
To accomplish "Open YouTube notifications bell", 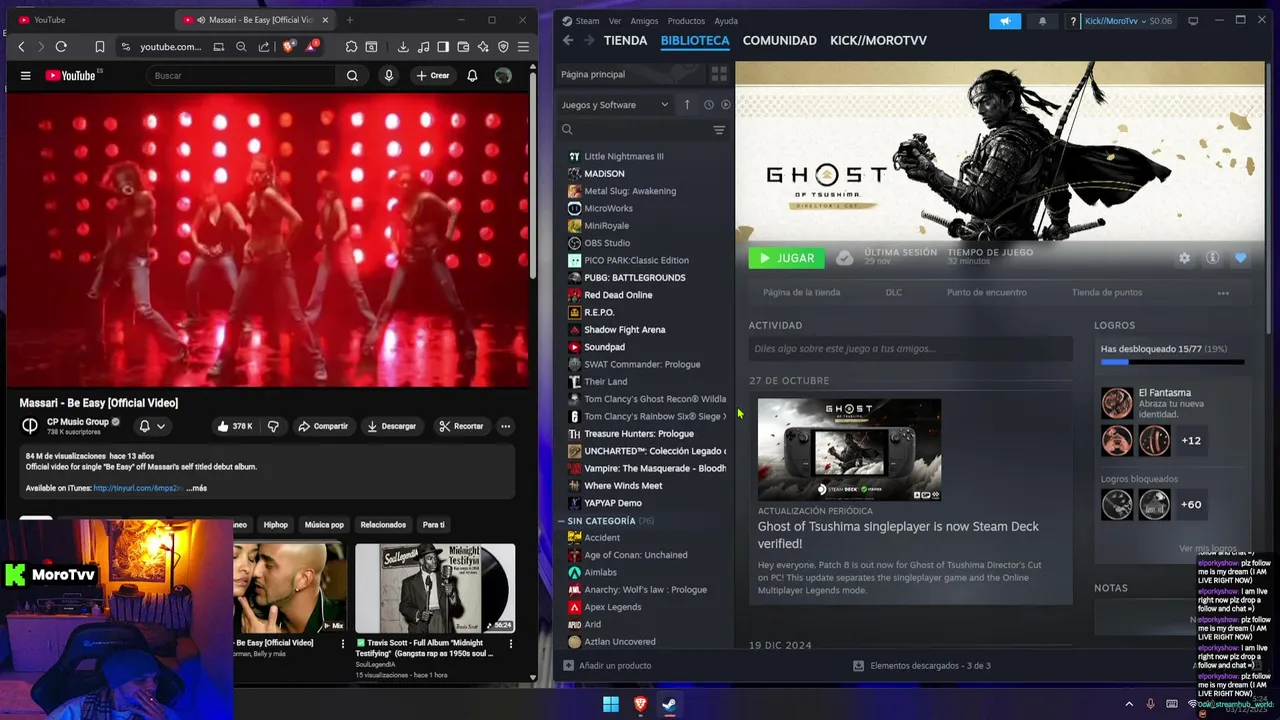I will pyautogui.click(x=472, y=76).
